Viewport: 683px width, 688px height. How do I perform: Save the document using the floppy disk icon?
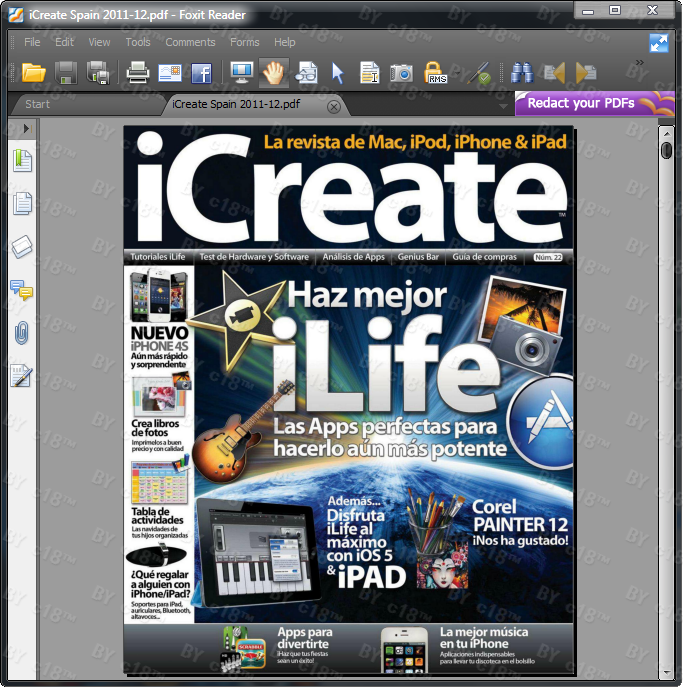click(66, 73)
